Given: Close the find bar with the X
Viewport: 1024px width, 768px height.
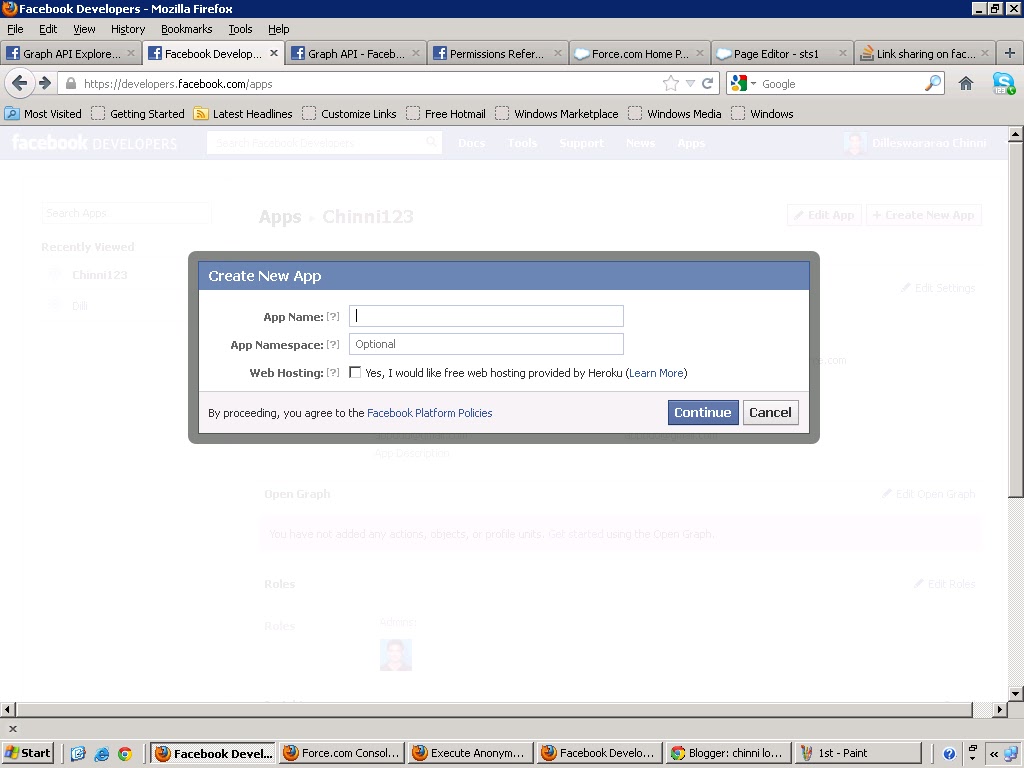Looking at the screenshot, I should [x=12, y=728].
